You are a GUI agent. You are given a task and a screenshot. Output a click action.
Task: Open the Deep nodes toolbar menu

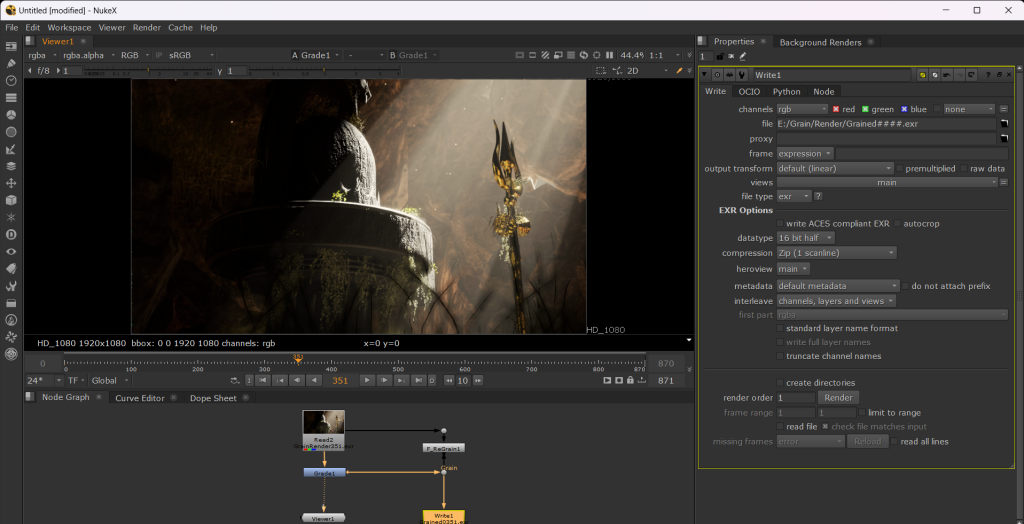[x=10, y=234]
